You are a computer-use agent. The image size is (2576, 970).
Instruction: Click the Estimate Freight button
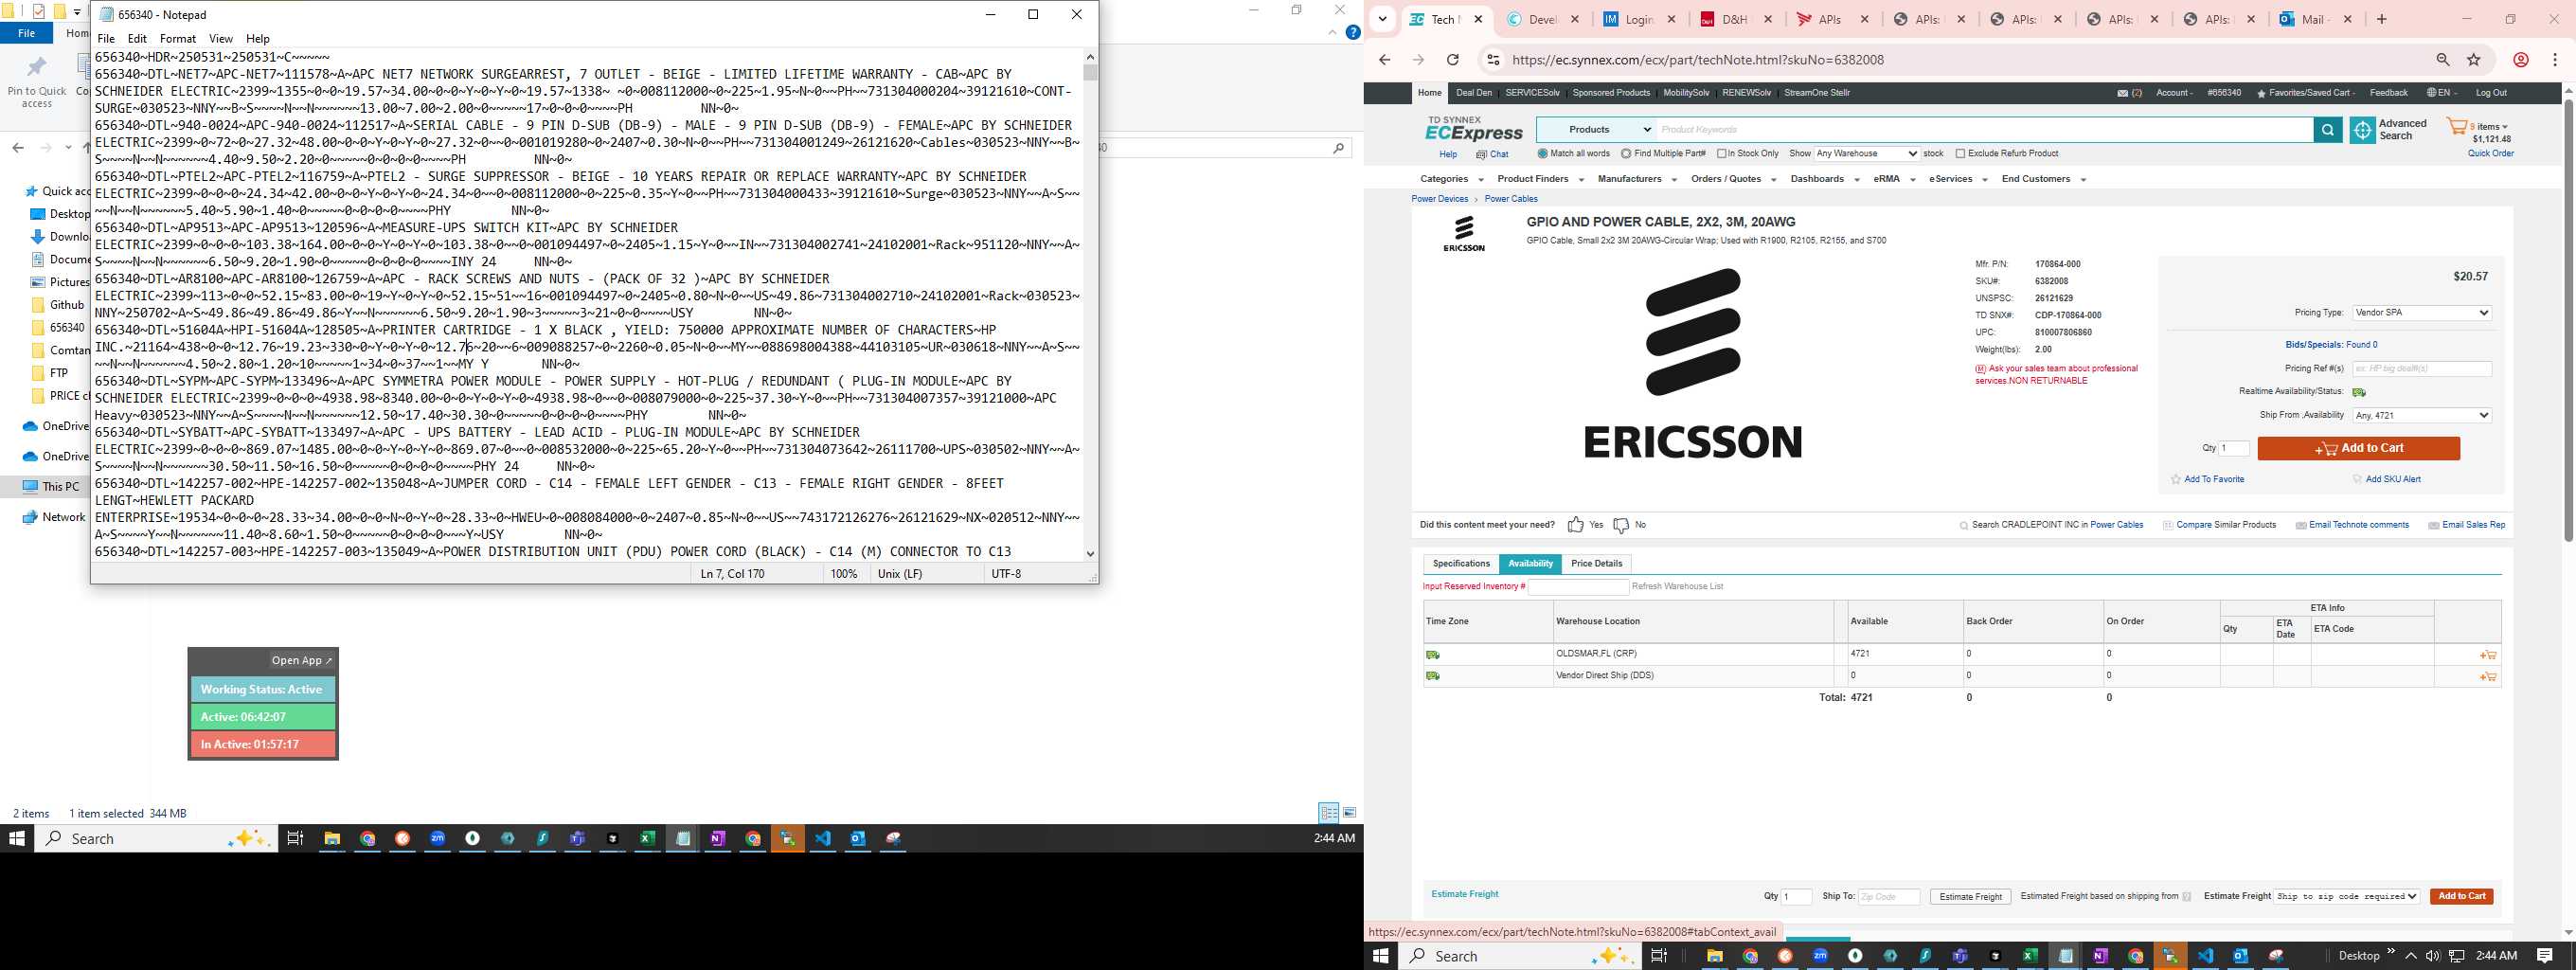[1970, 897]
